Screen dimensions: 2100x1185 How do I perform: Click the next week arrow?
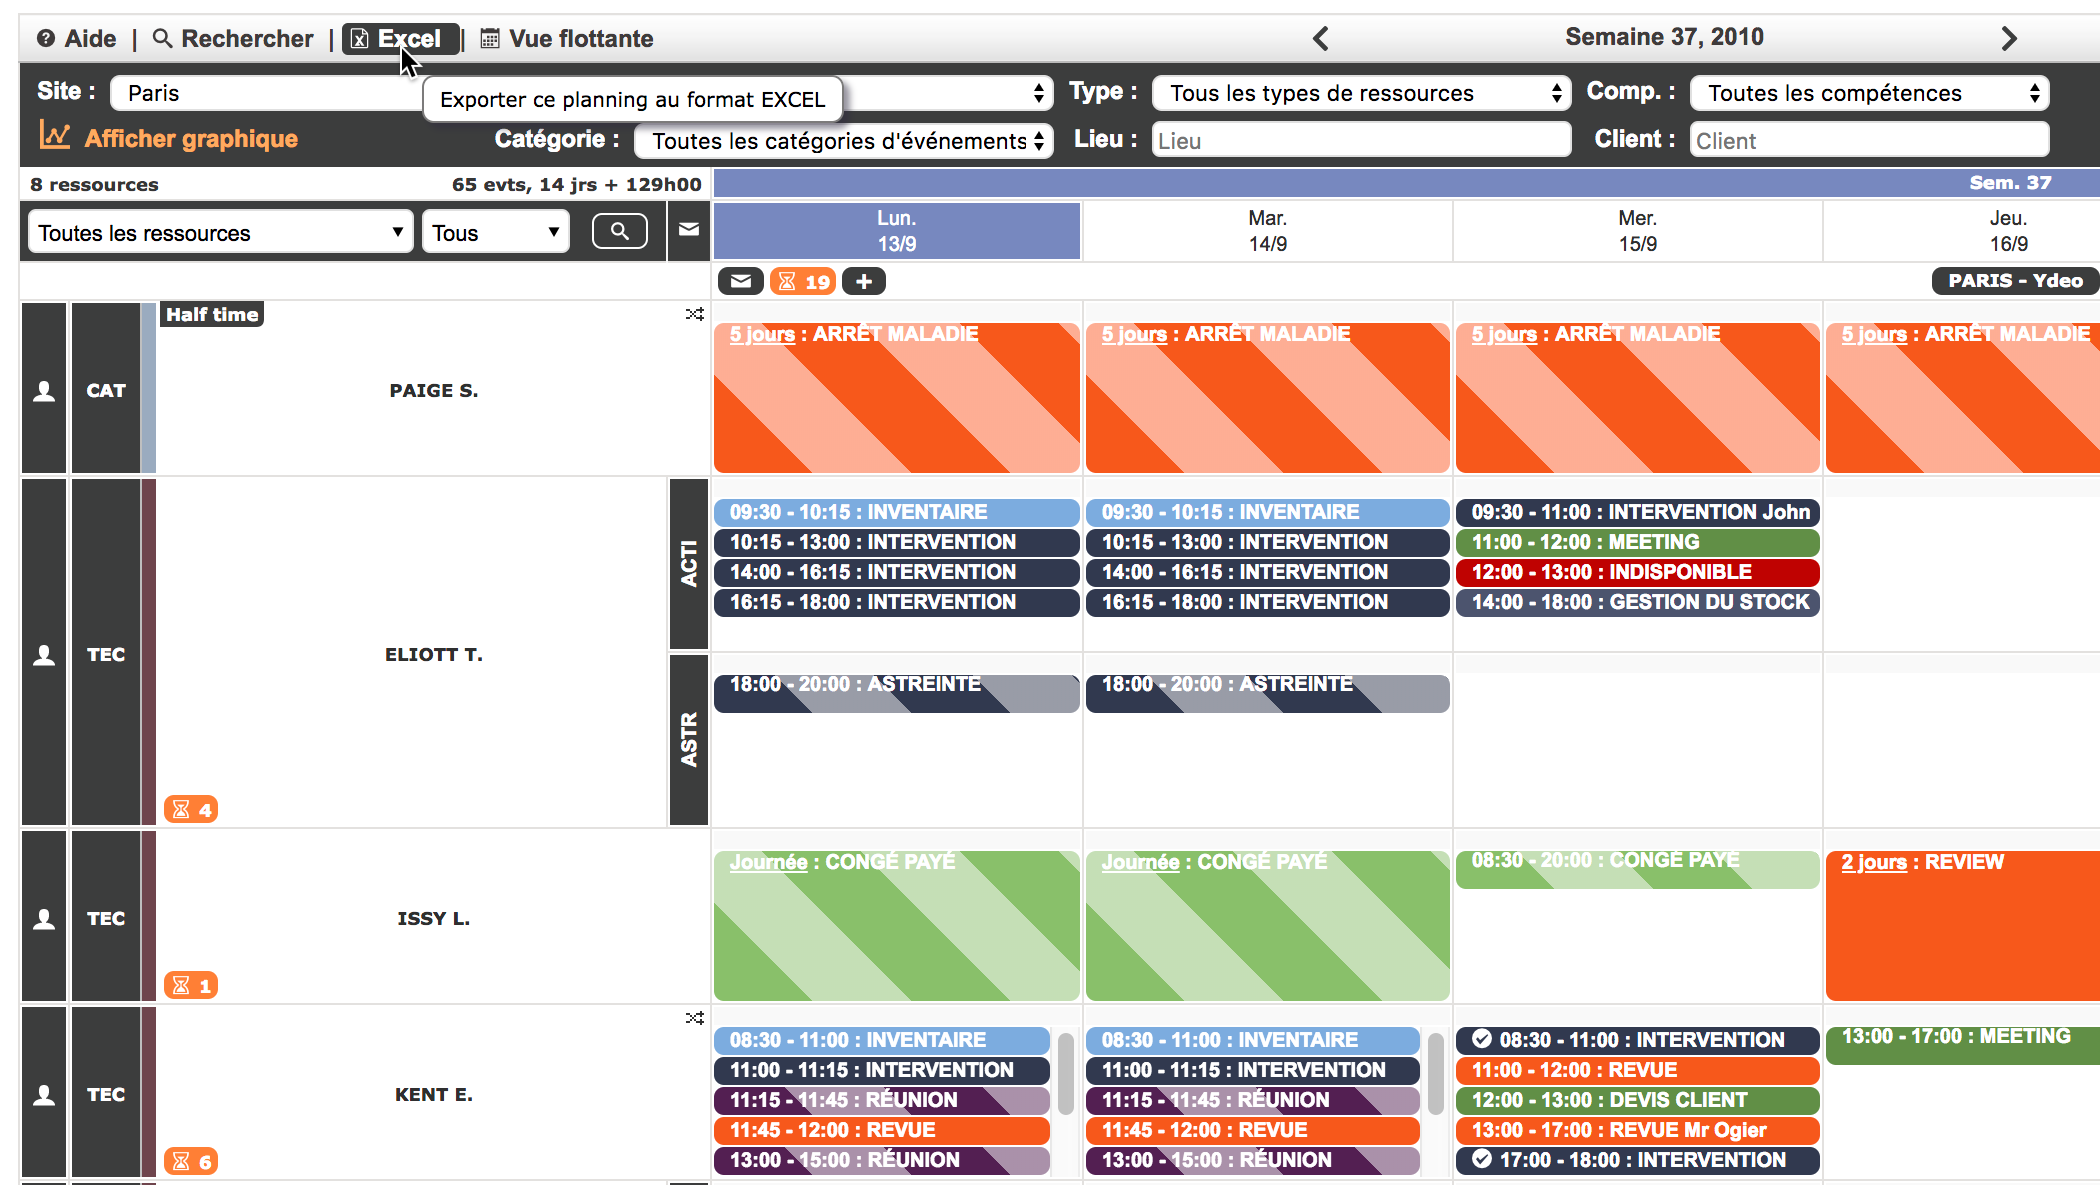pyautogui.click(x=2009, y=39)
